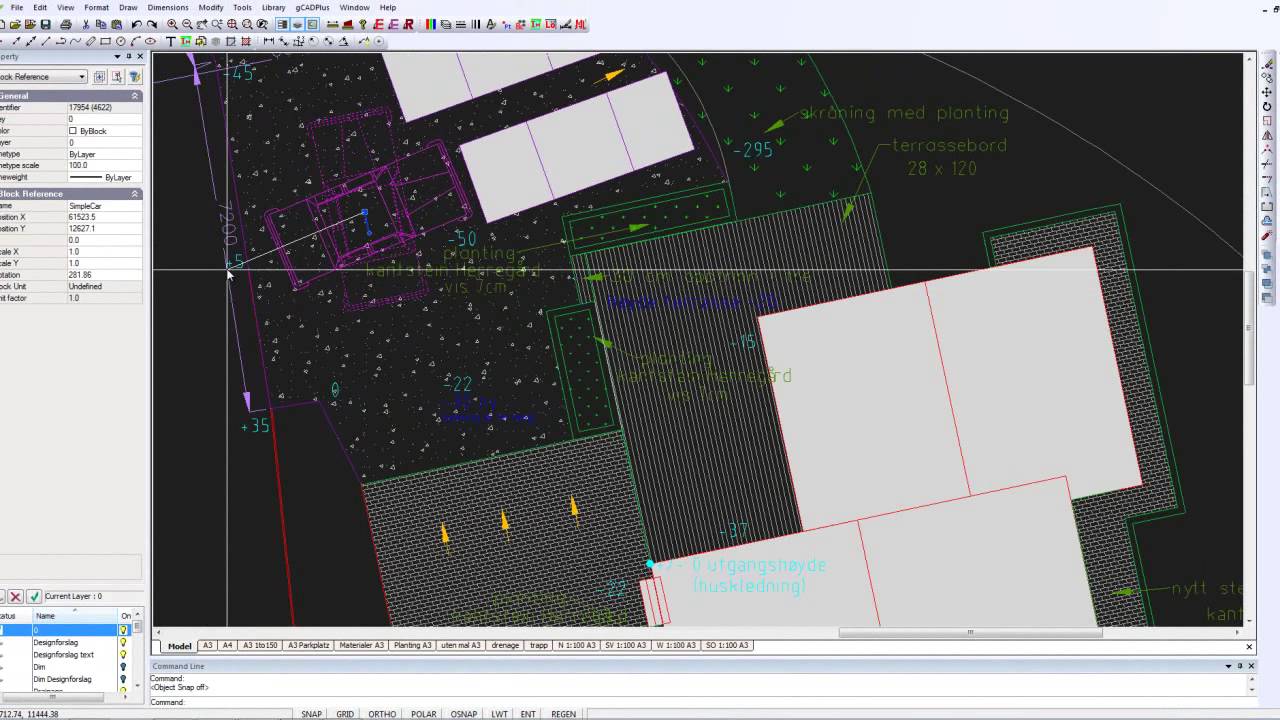Click the Arc draw tool
1280x720 pixels.
click(135, 41)
